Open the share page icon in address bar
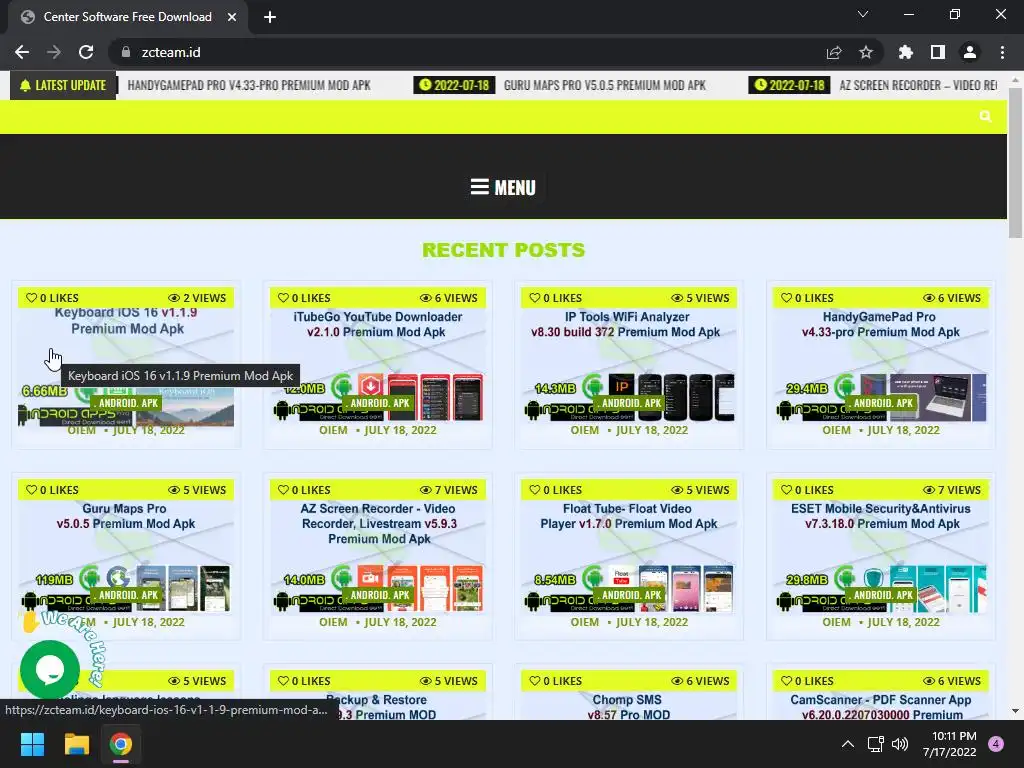1024x768 pixels. click(834, 52)
